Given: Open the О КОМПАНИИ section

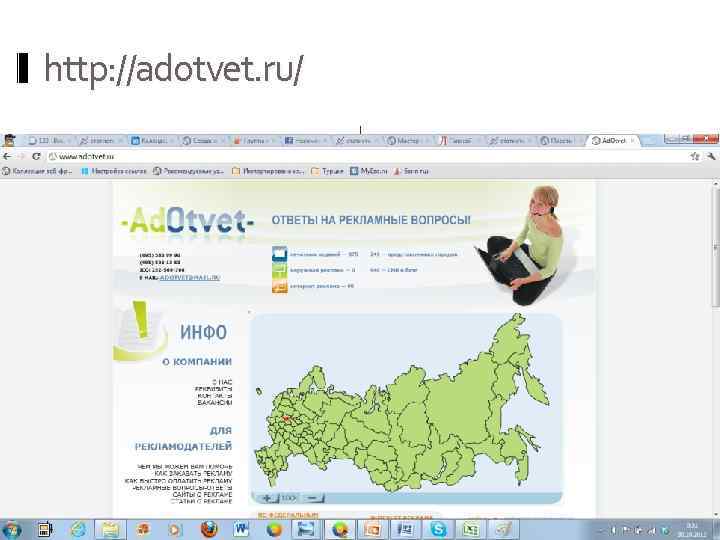Looking at the screenshot, I should (x=197, y=362).
